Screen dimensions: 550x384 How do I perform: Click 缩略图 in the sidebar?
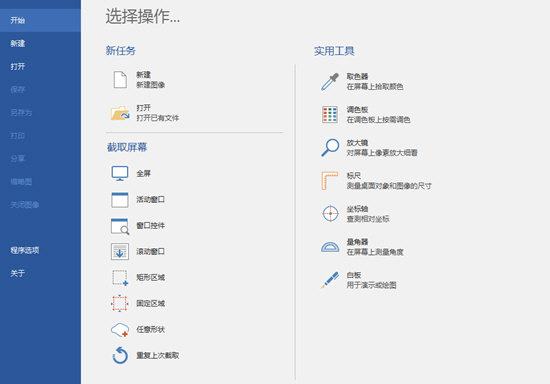click(x=40, y=182)
